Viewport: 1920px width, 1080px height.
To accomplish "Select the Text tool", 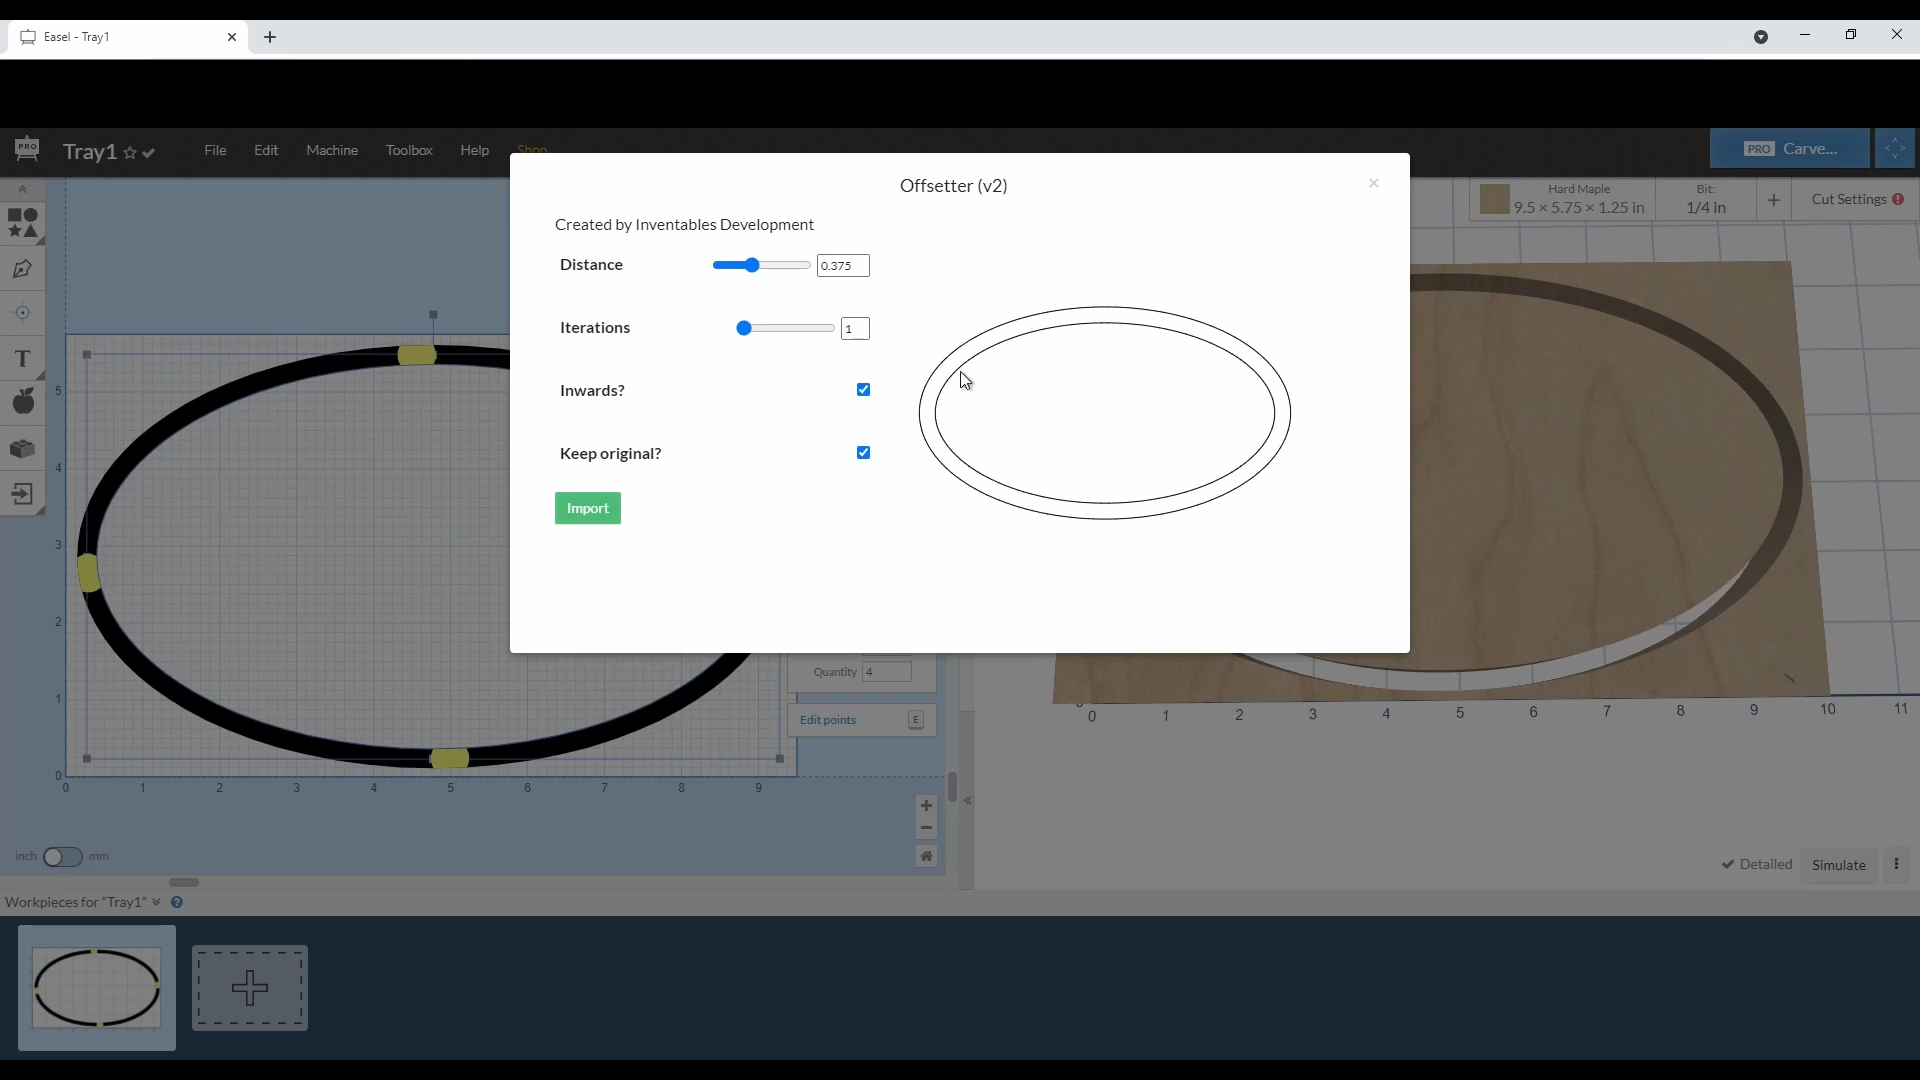I will [22, 358].
